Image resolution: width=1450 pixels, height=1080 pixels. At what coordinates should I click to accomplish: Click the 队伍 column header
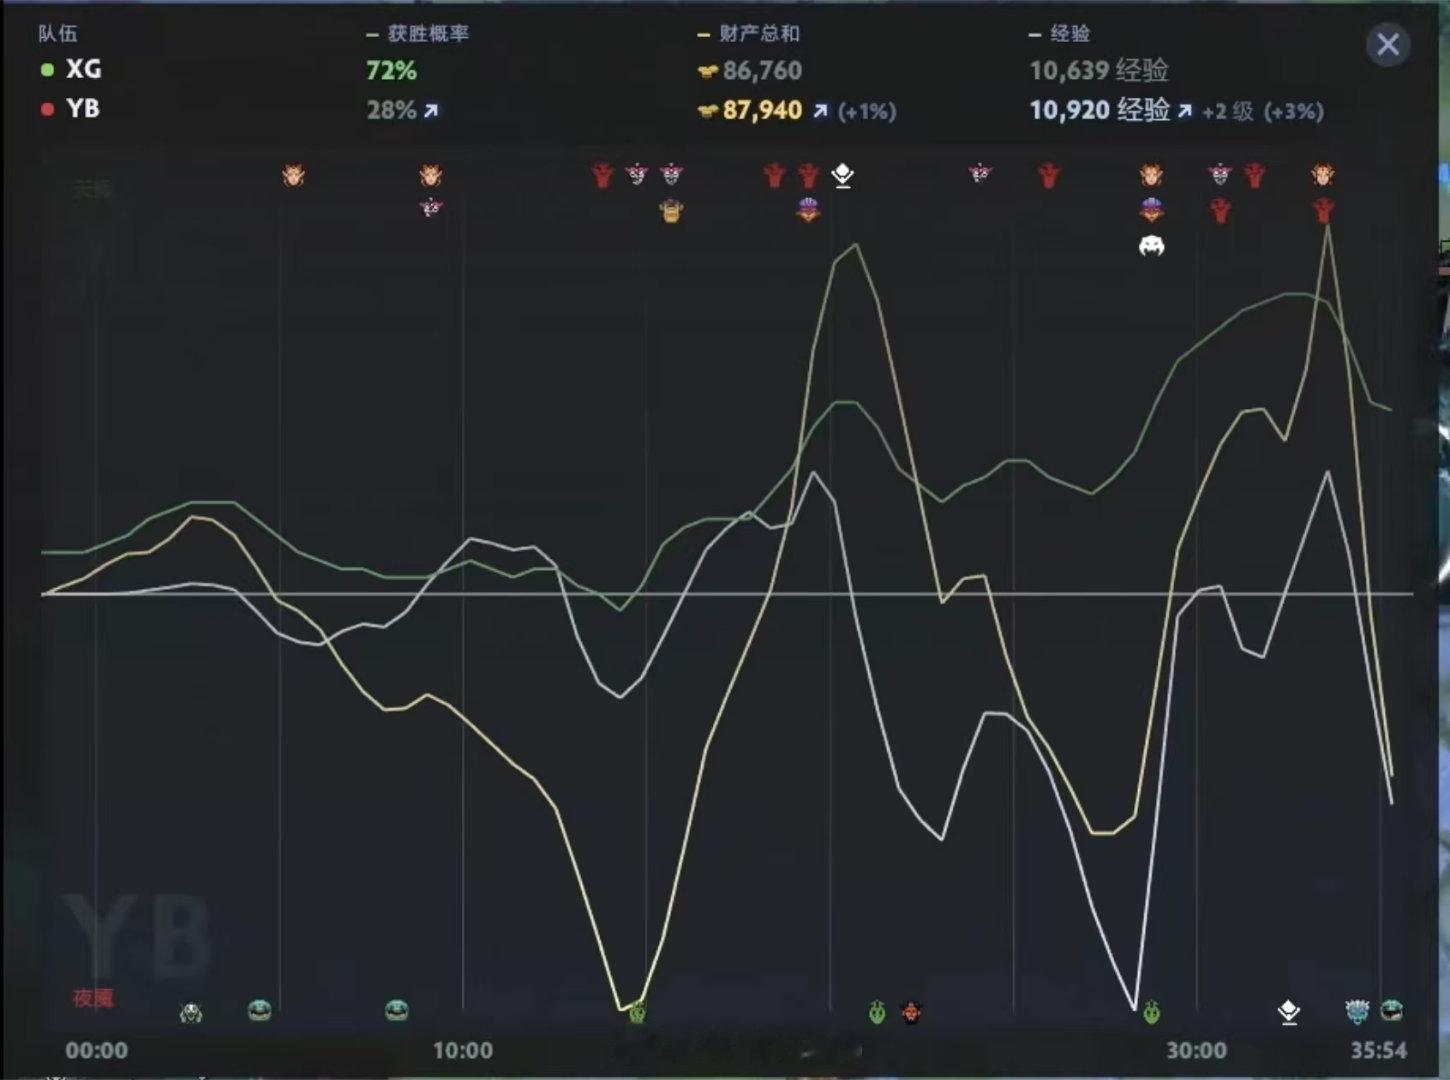tap(58, 33)
